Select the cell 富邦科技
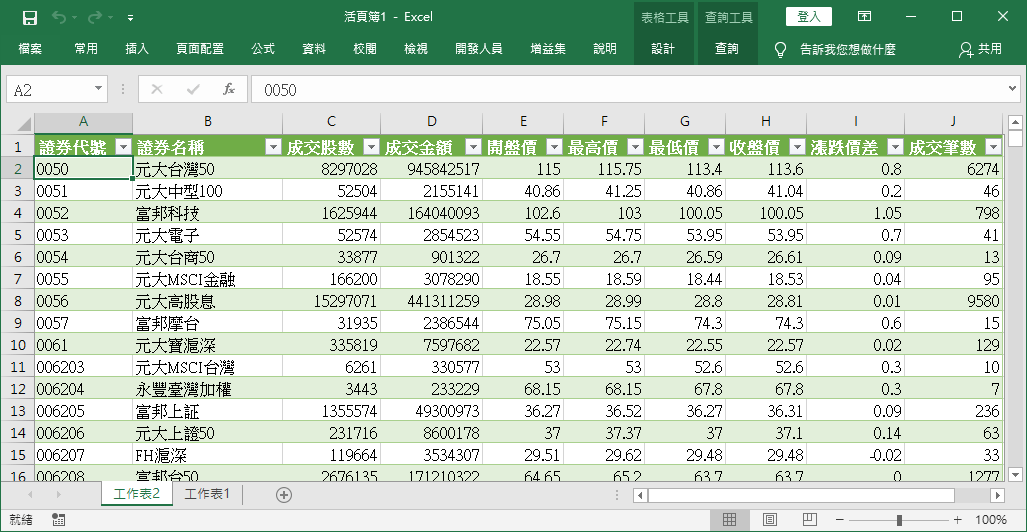This screenshot has height=532, width=1027. 208,213
